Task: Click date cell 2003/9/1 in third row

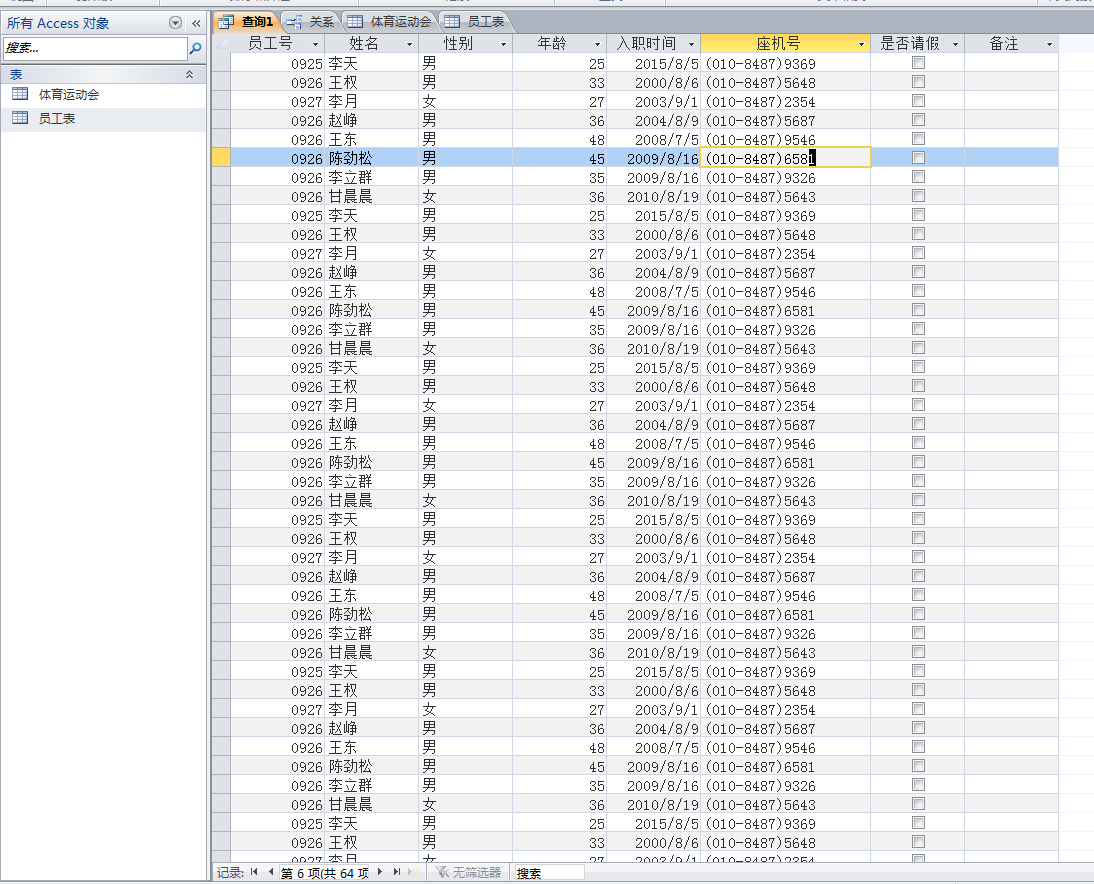Action: (654, 101)
